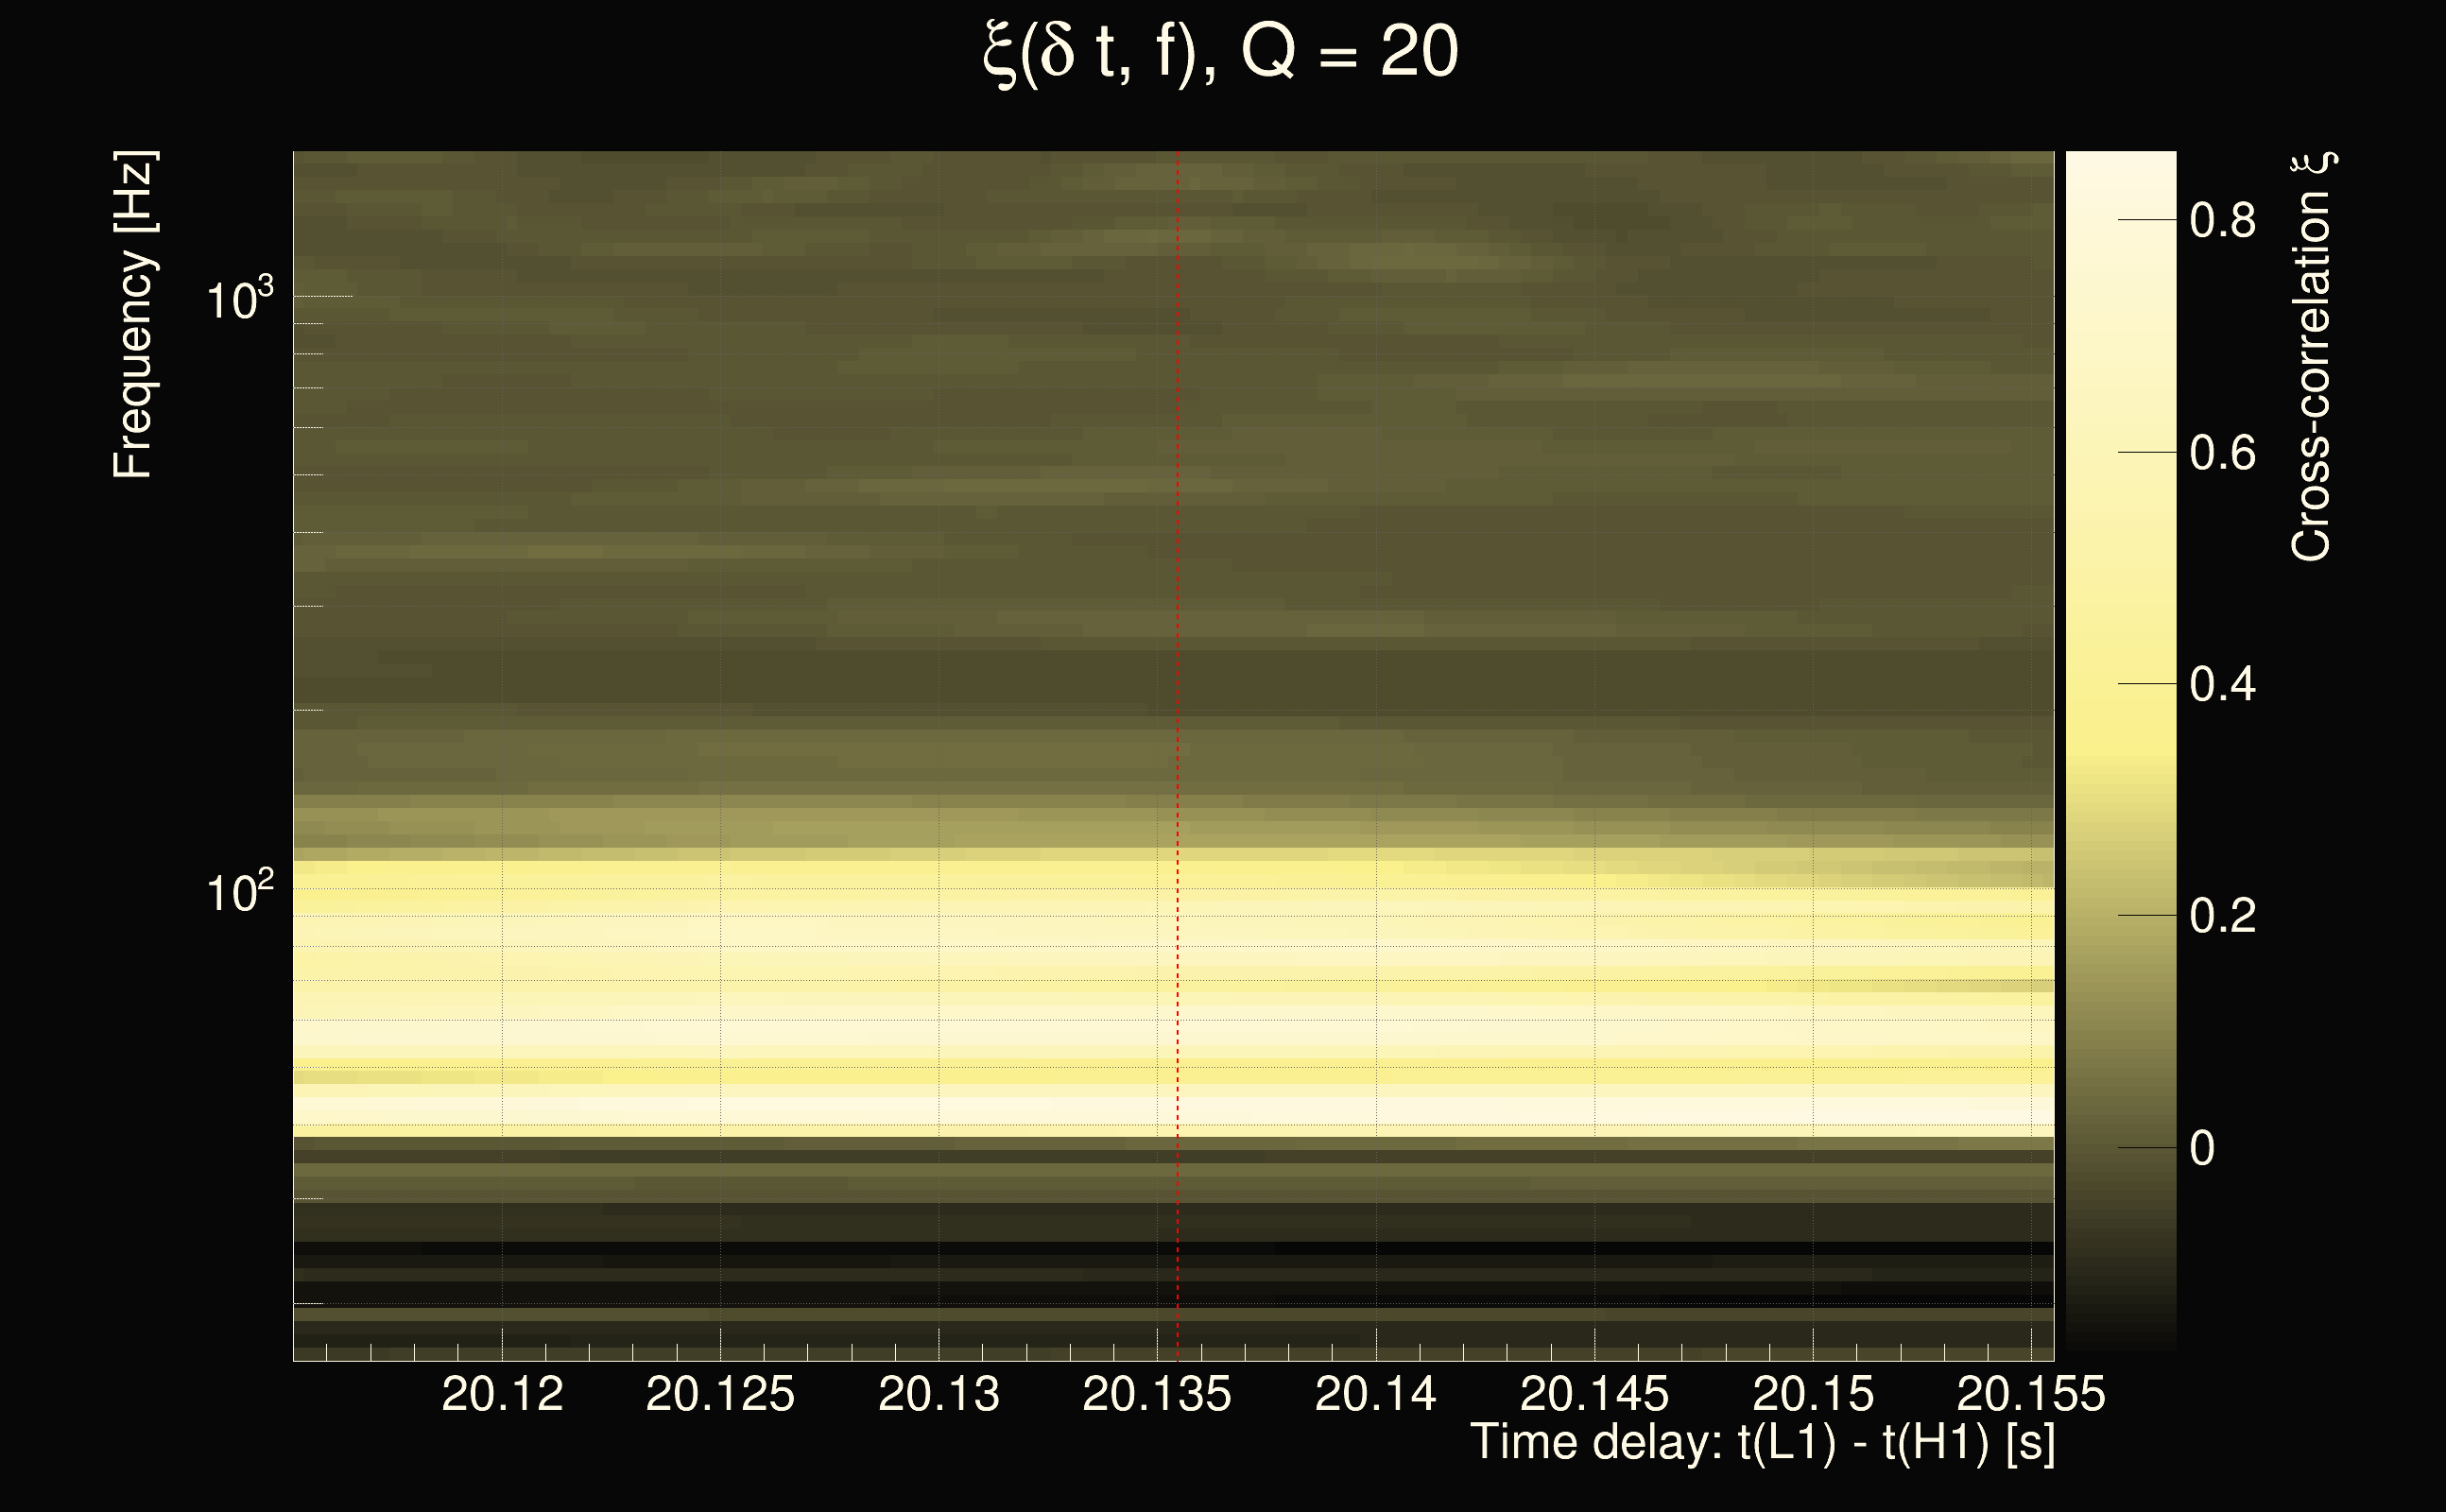Click the 0.8 value on the colorbar
The height and width of the screenshot is (1512, 2446).
pyautogui.click(x=2222, y=220)
